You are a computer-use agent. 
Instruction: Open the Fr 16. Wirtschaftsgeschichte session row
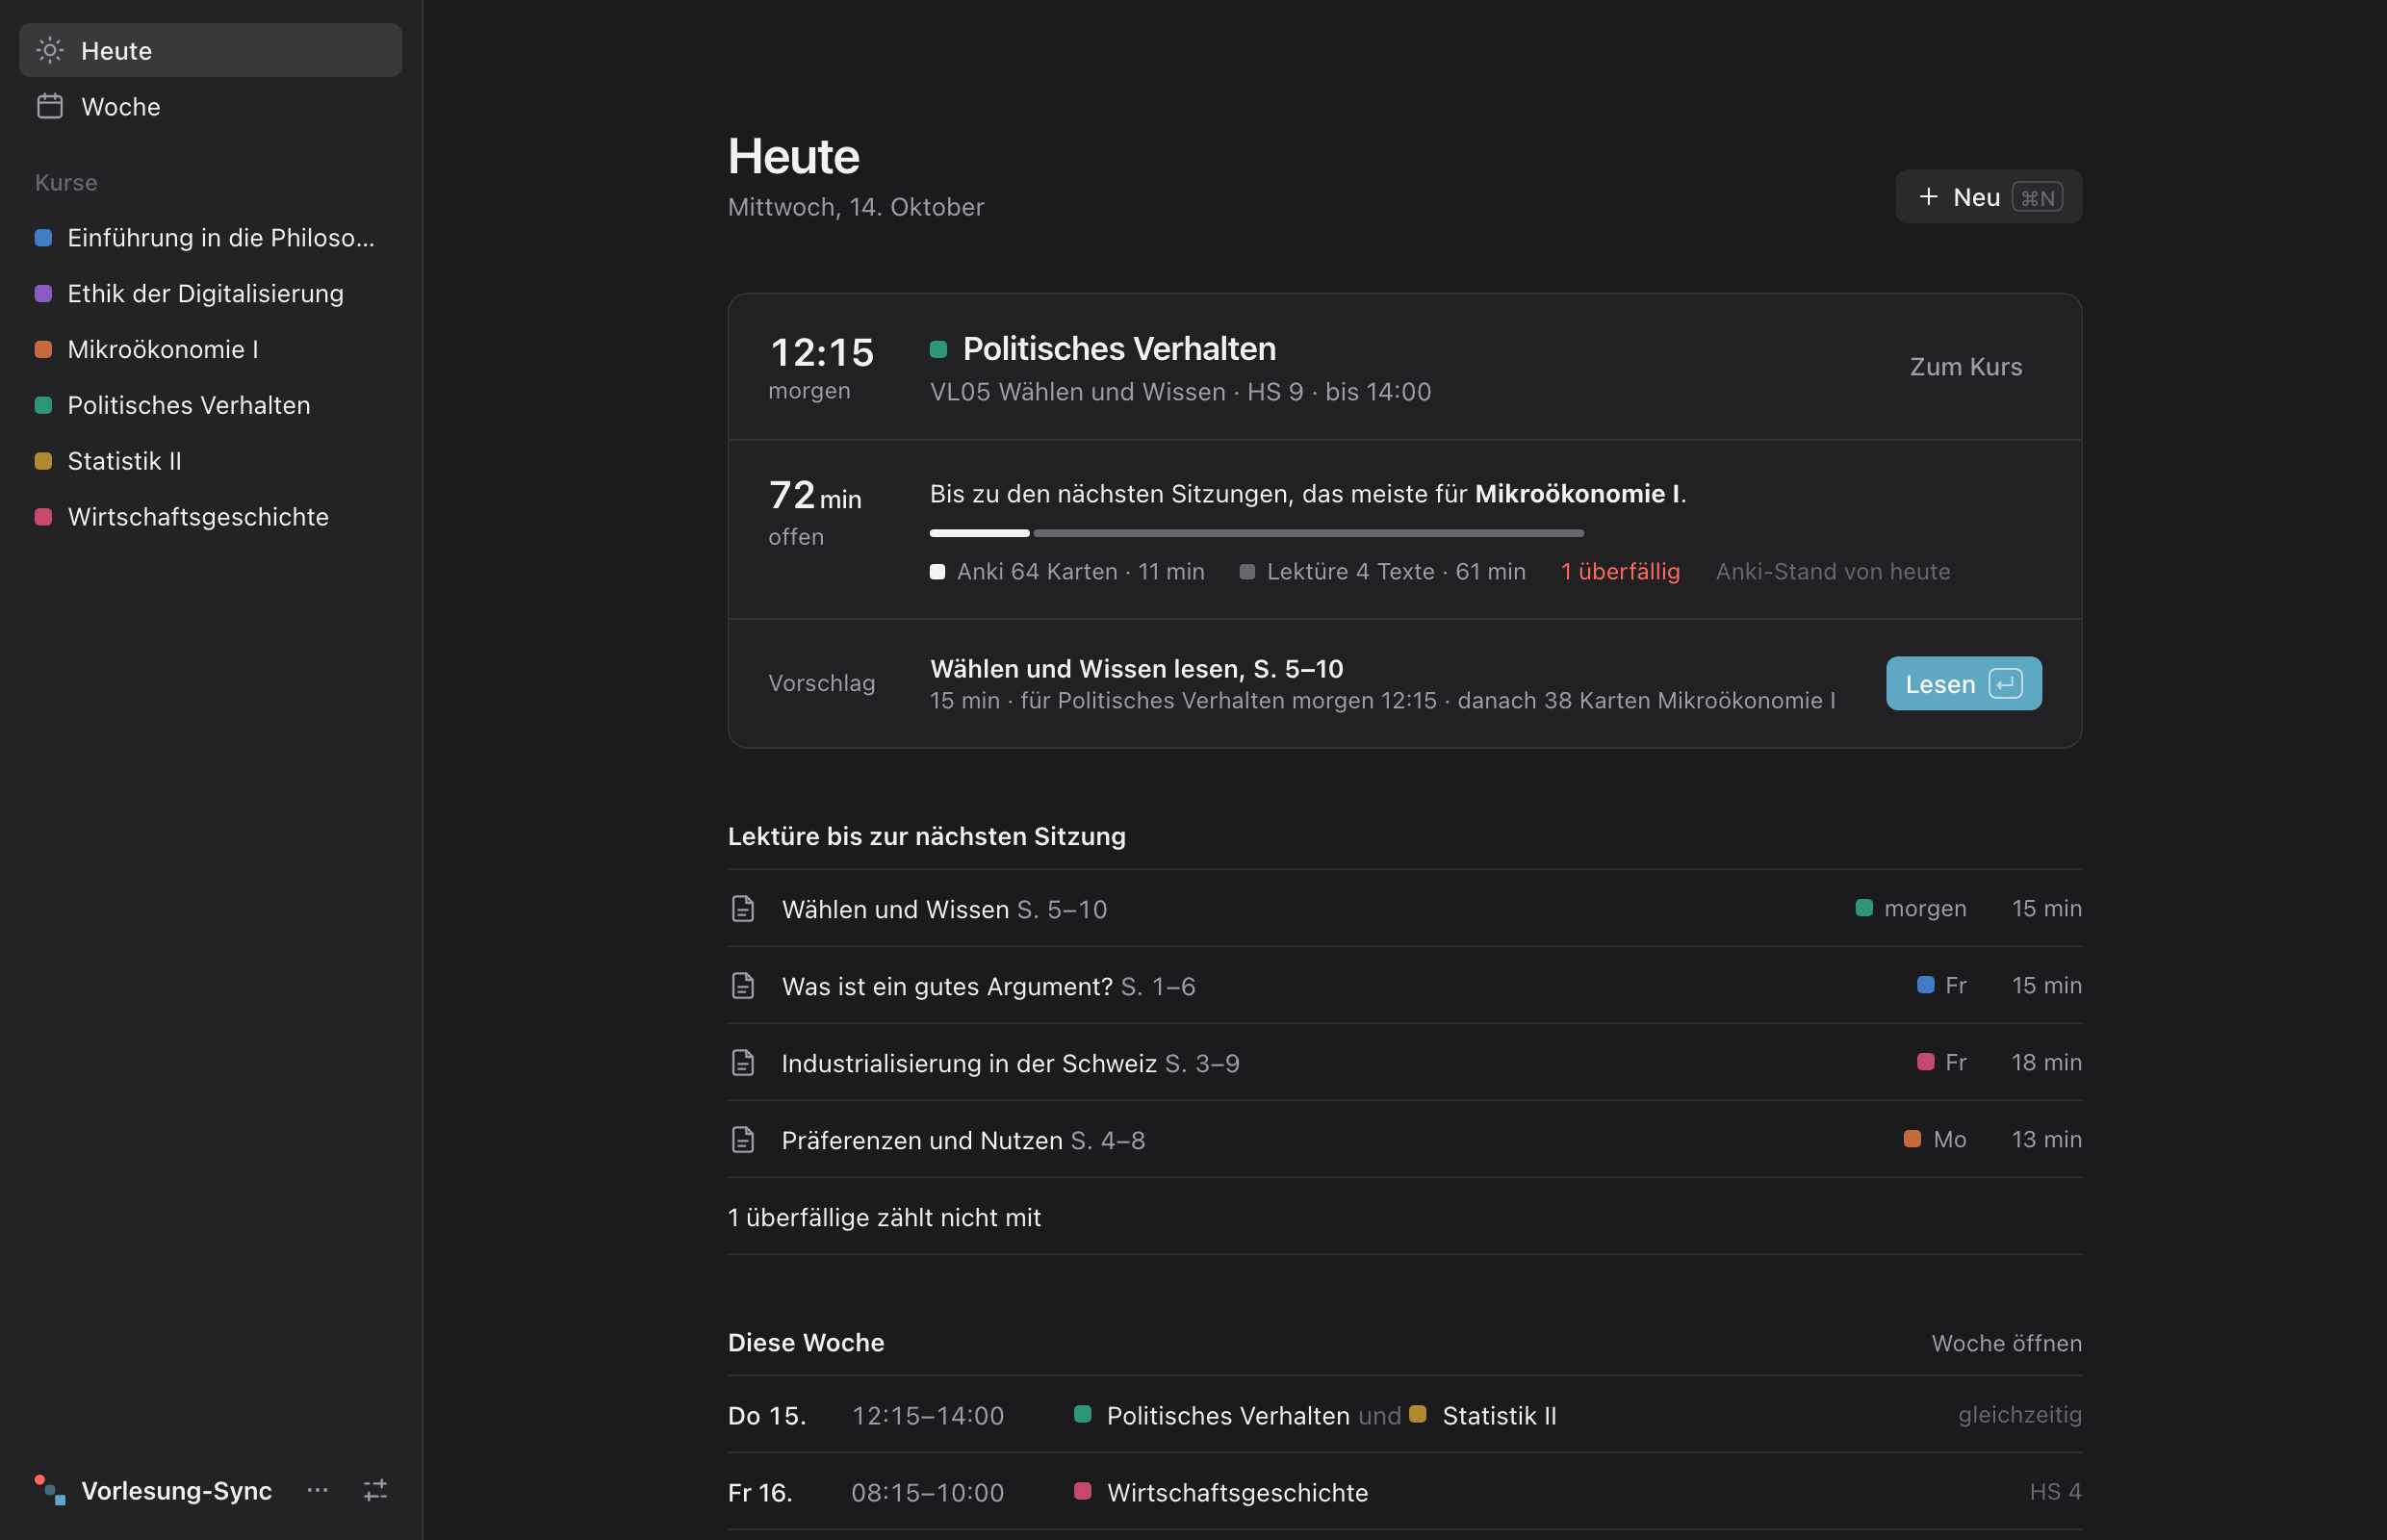1404,1492
